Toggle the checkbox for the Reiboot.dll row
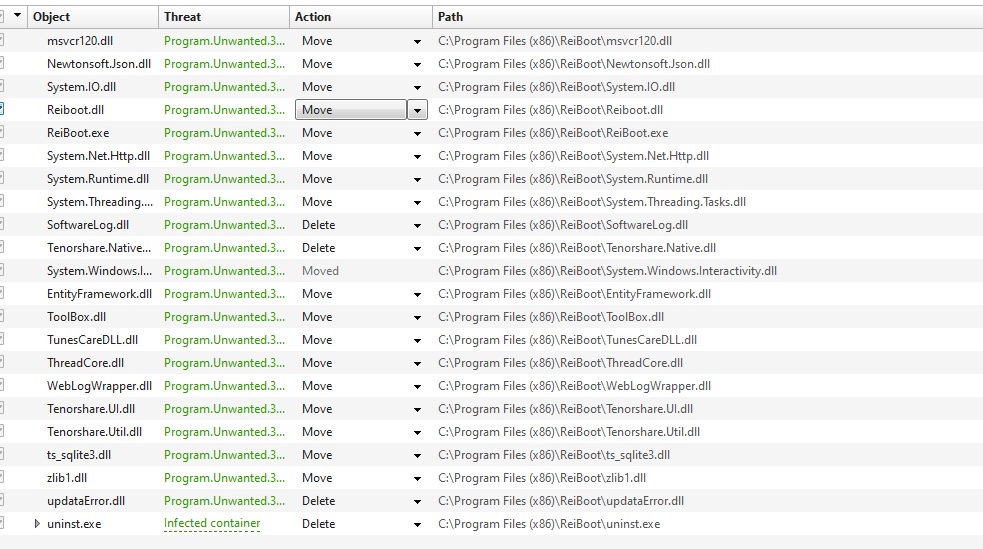This screenshot has width=983, height=549. pyautogui.click(x=2, y=110)
